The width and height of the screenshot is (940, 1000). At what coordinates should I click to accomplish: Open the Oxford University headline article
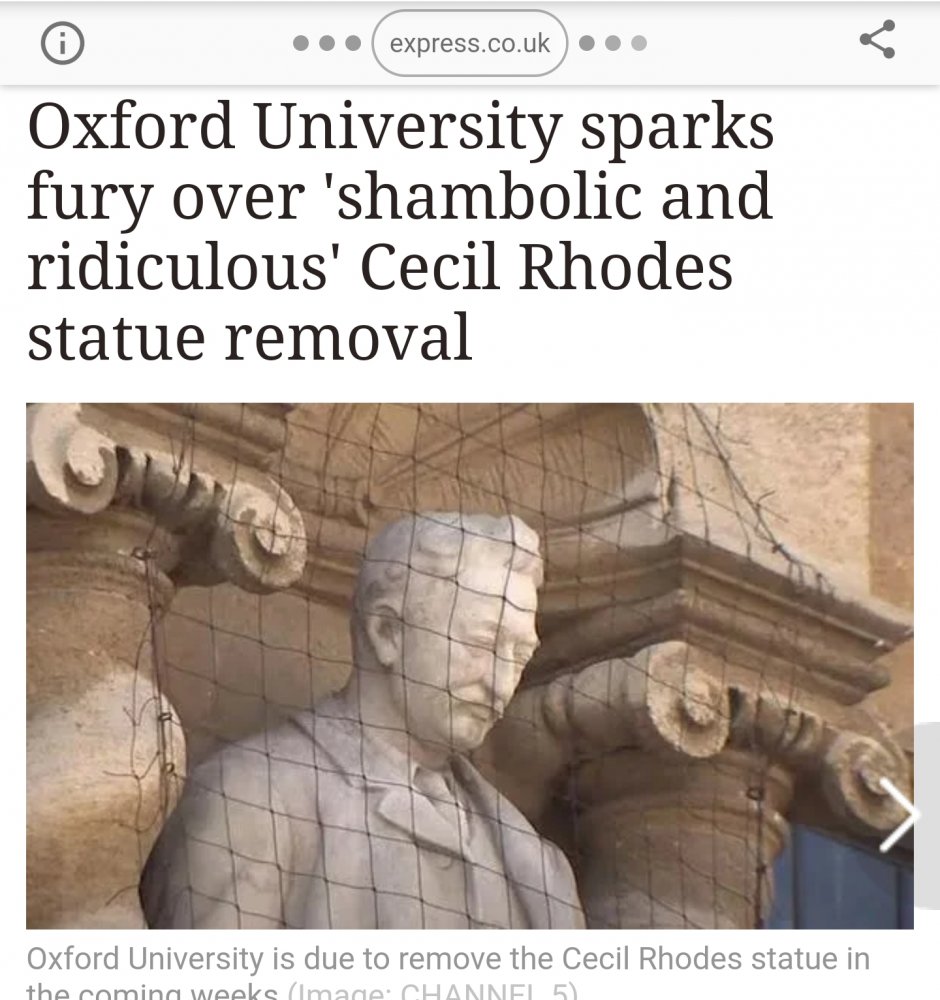400,230
